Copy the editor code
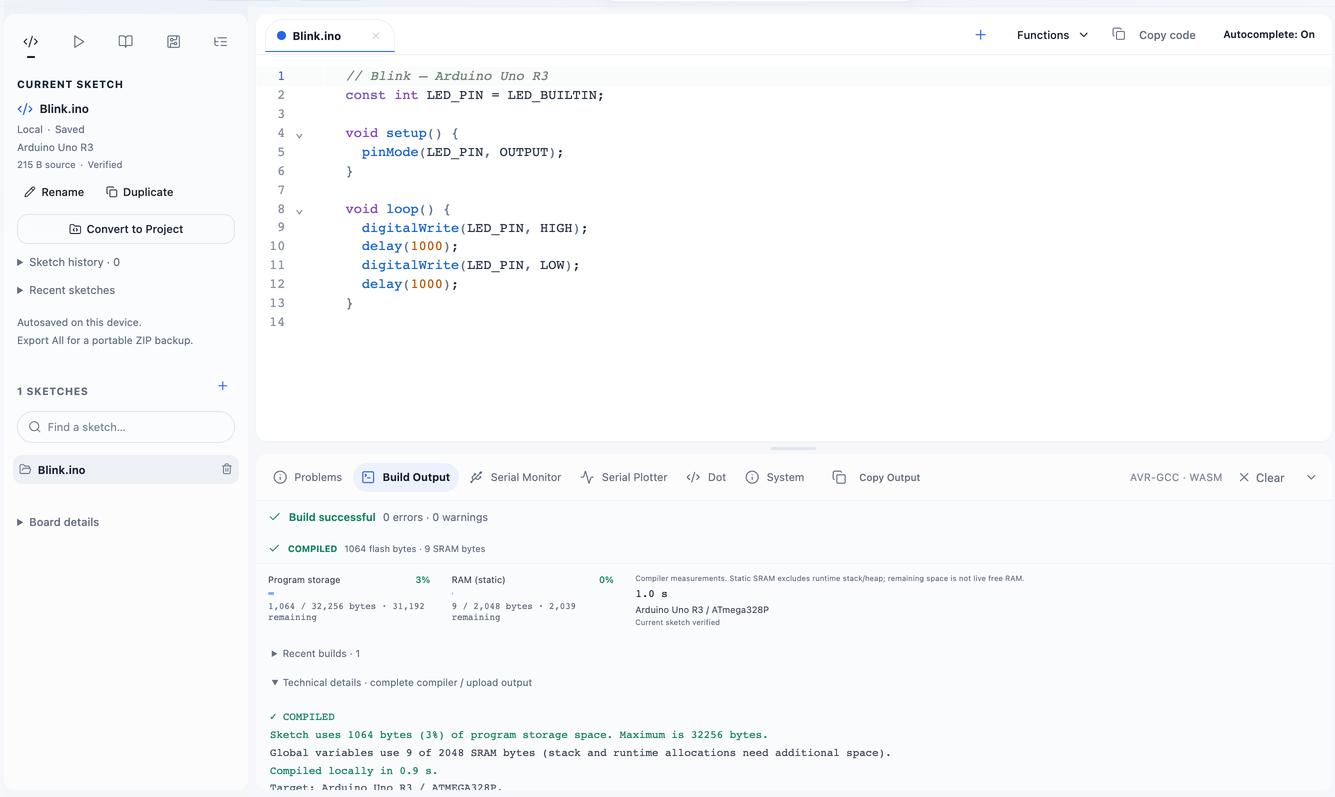 [x=1154, y=35]
